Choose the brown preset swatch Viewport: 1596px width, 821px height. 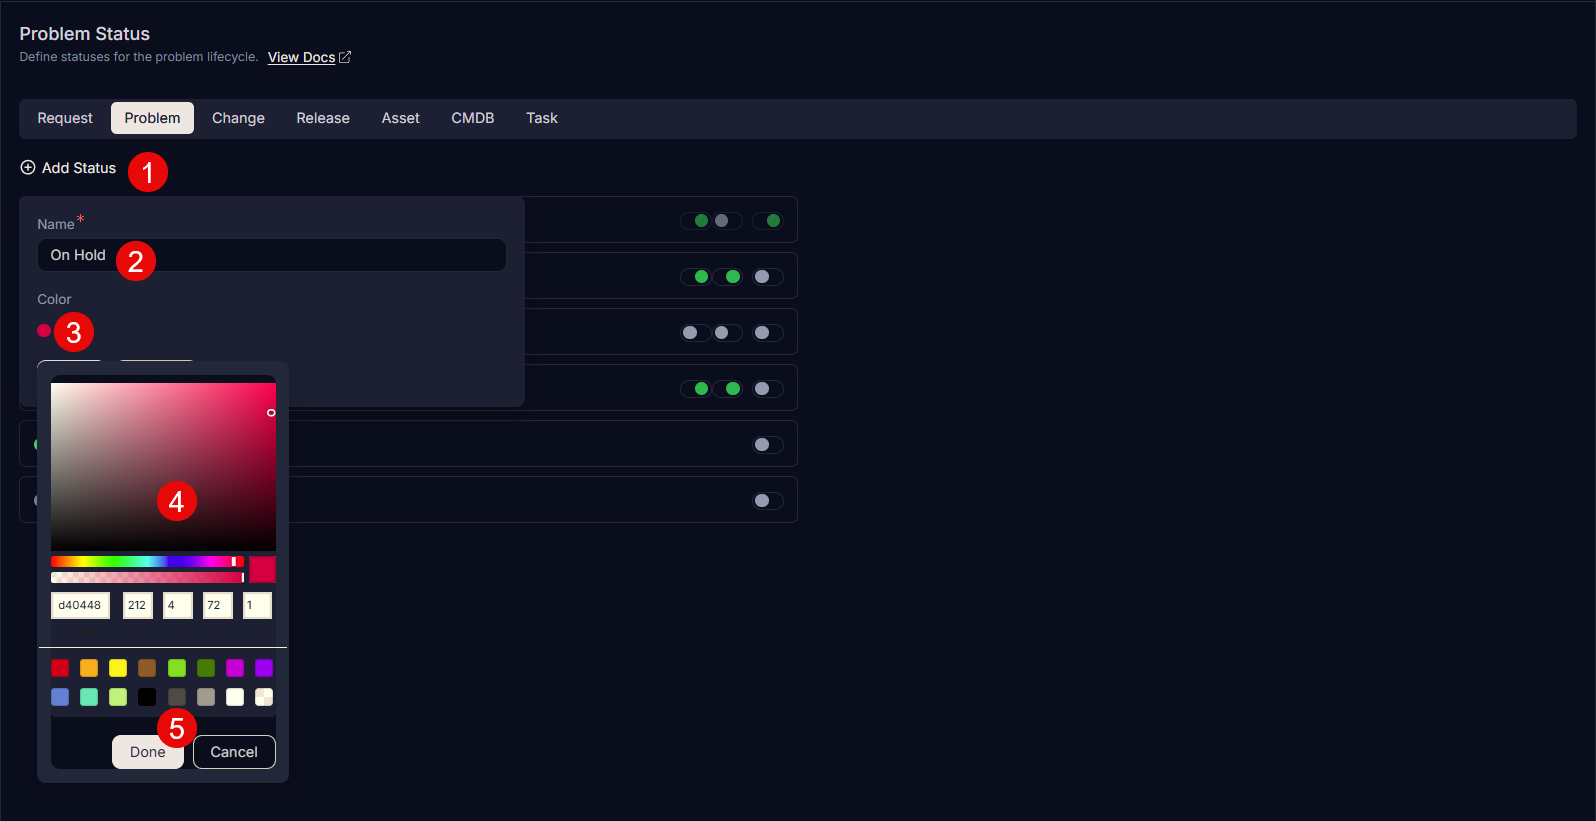(147, 668)
